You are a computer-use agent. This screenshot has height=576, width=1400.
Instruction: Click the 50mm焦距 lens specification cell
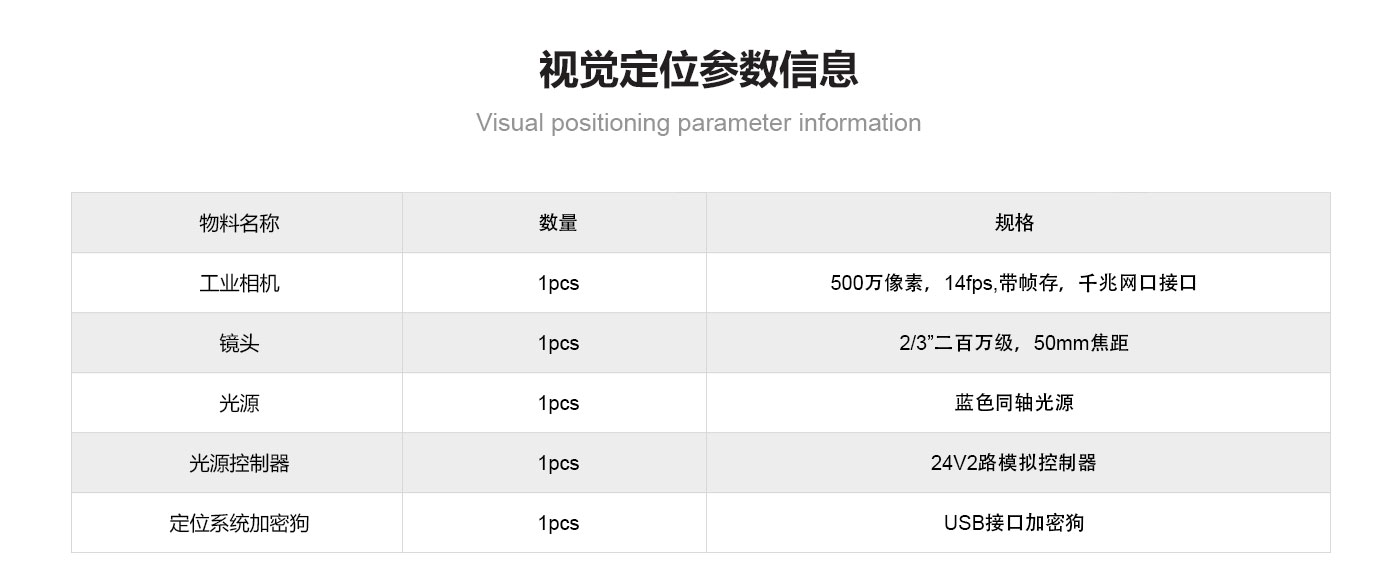click(1014, 343)
